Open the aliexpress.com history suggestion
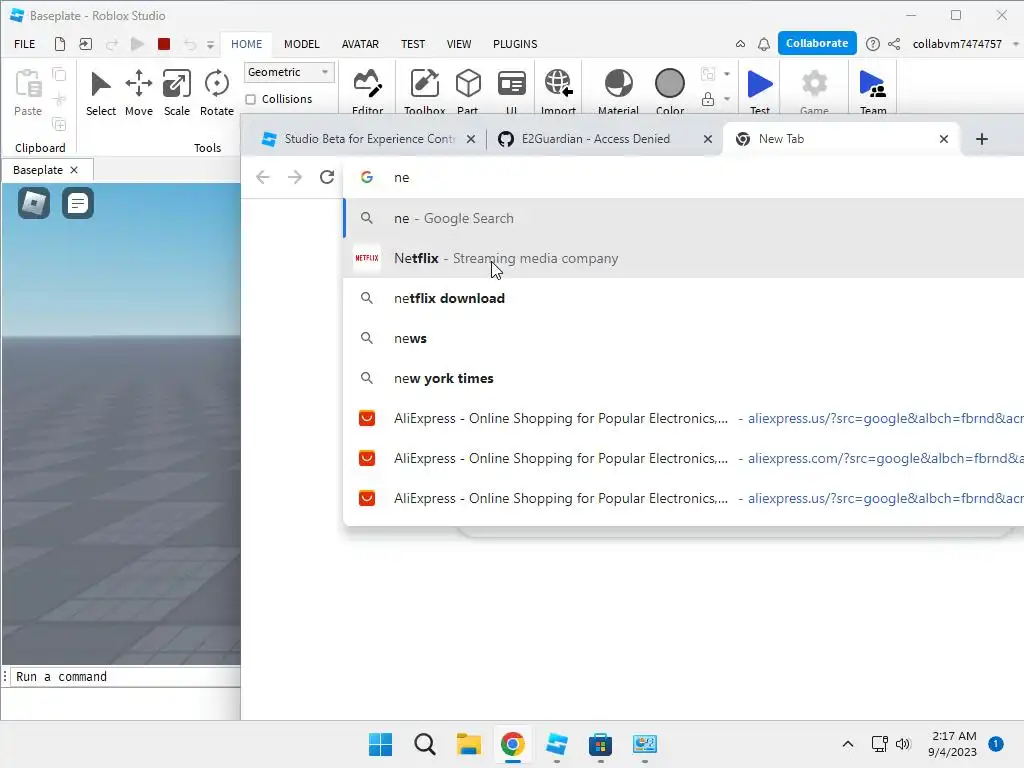This screenshot has height=768, width=1024. (x=683, y=458)
